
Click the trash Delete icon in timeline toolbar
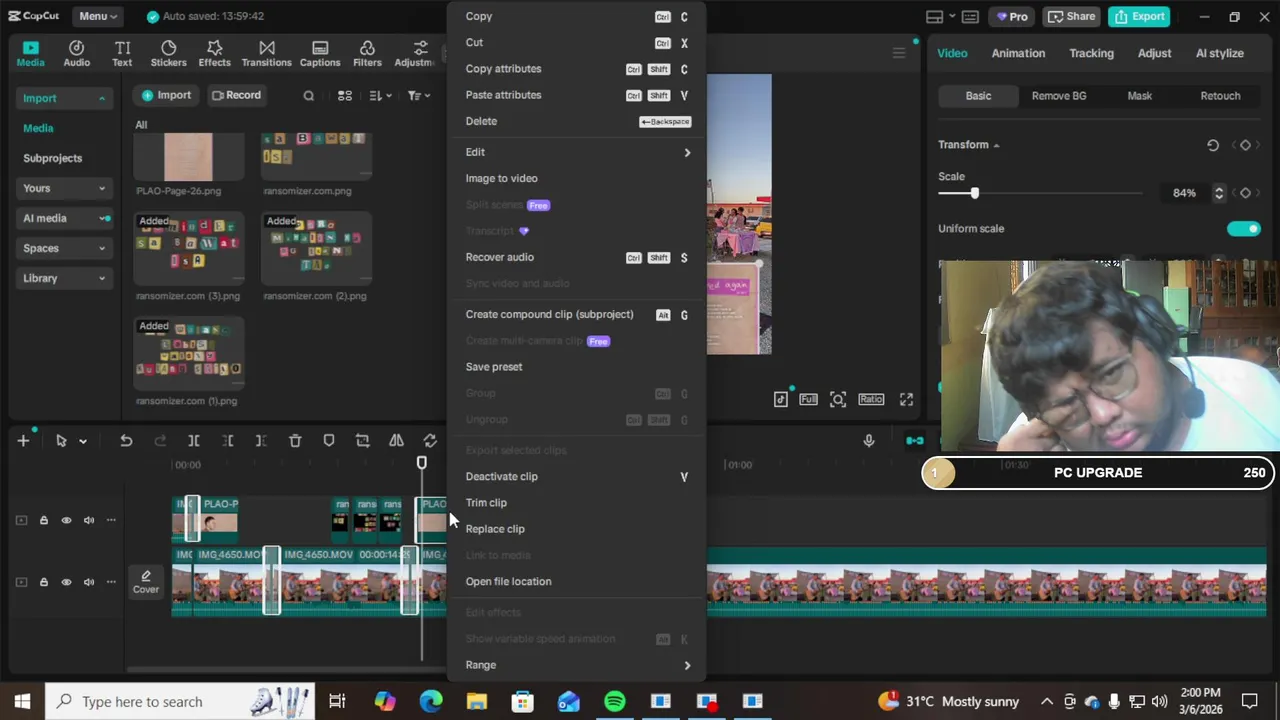(295, 441)
